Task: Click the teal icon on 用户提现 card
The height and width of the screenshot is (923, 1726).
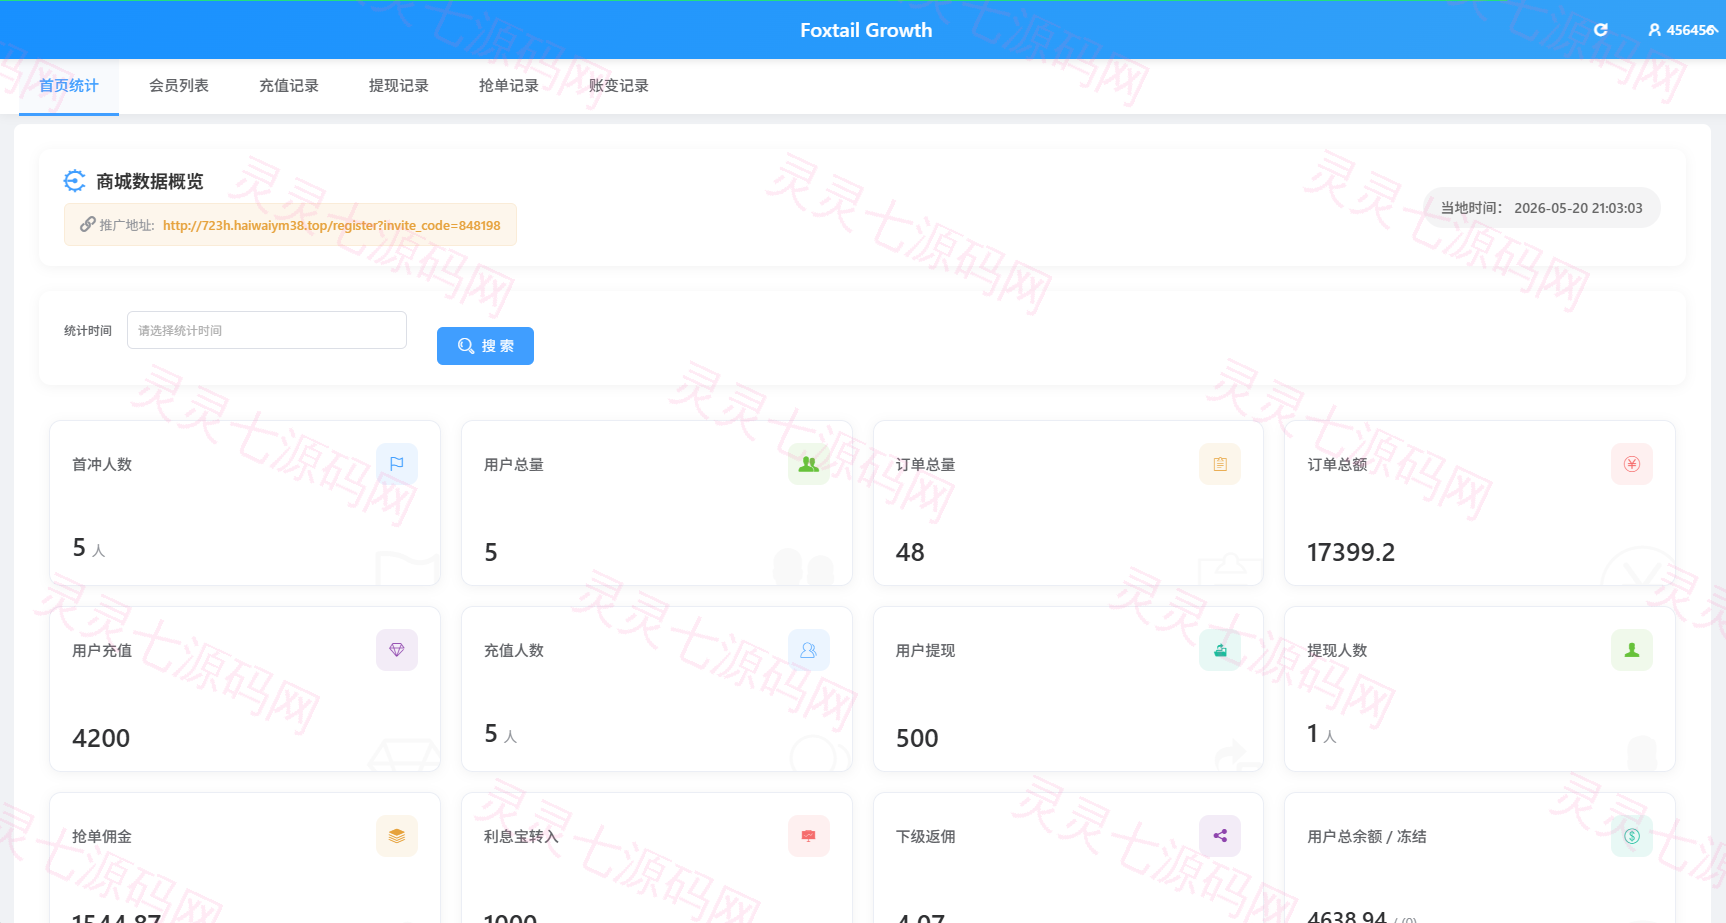Action: click(1220, 650)
